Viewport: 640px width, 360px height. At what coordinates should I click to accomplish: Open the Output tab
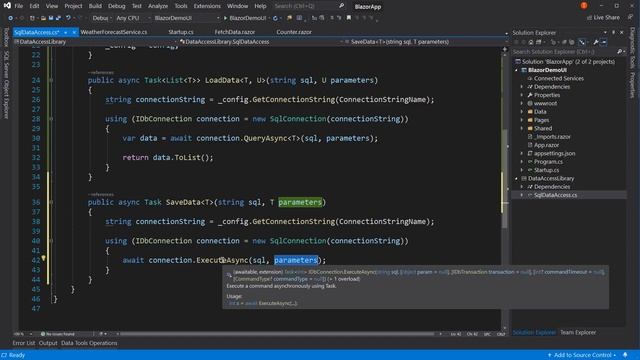48,343
